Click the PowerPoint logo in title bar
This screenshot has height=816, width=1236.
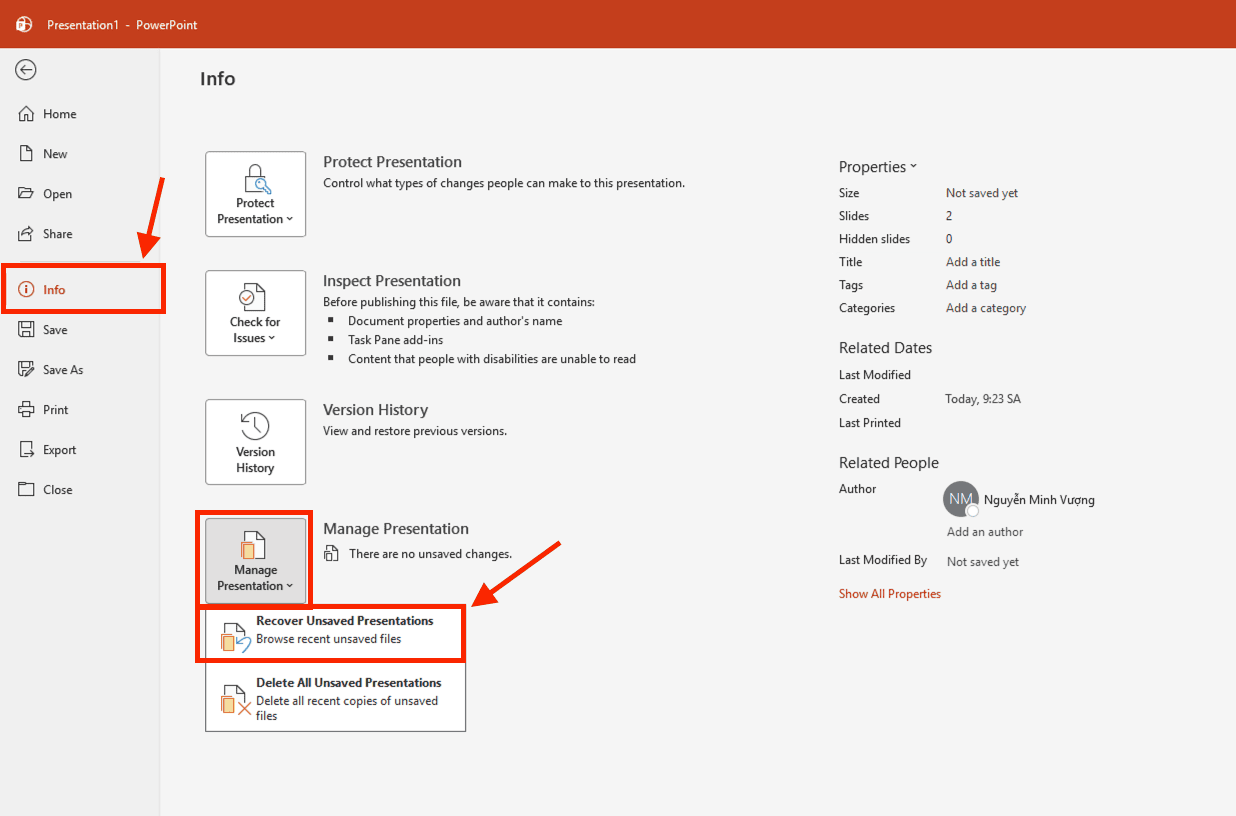point(24,24)
